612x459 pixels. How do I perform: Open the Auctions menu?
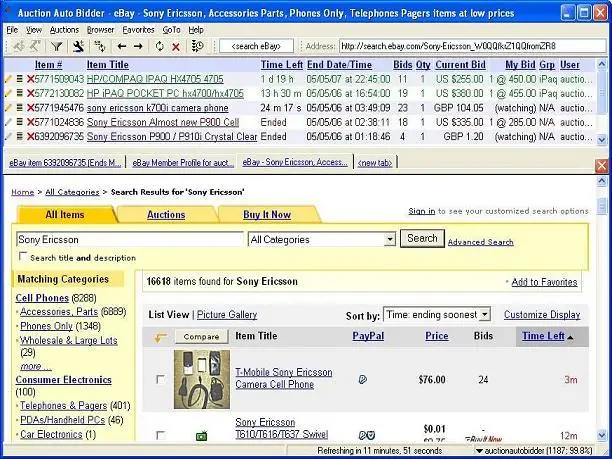pyautogui.click(x=64, y=30)
